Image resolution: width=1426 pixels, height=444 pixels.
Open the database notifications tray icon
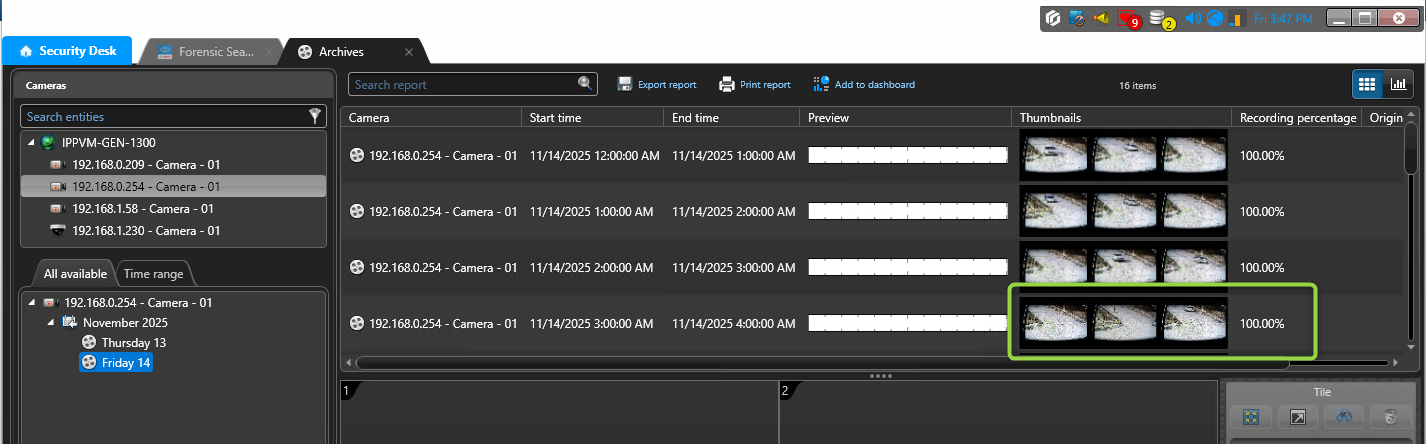click(x=1160, y=18)
